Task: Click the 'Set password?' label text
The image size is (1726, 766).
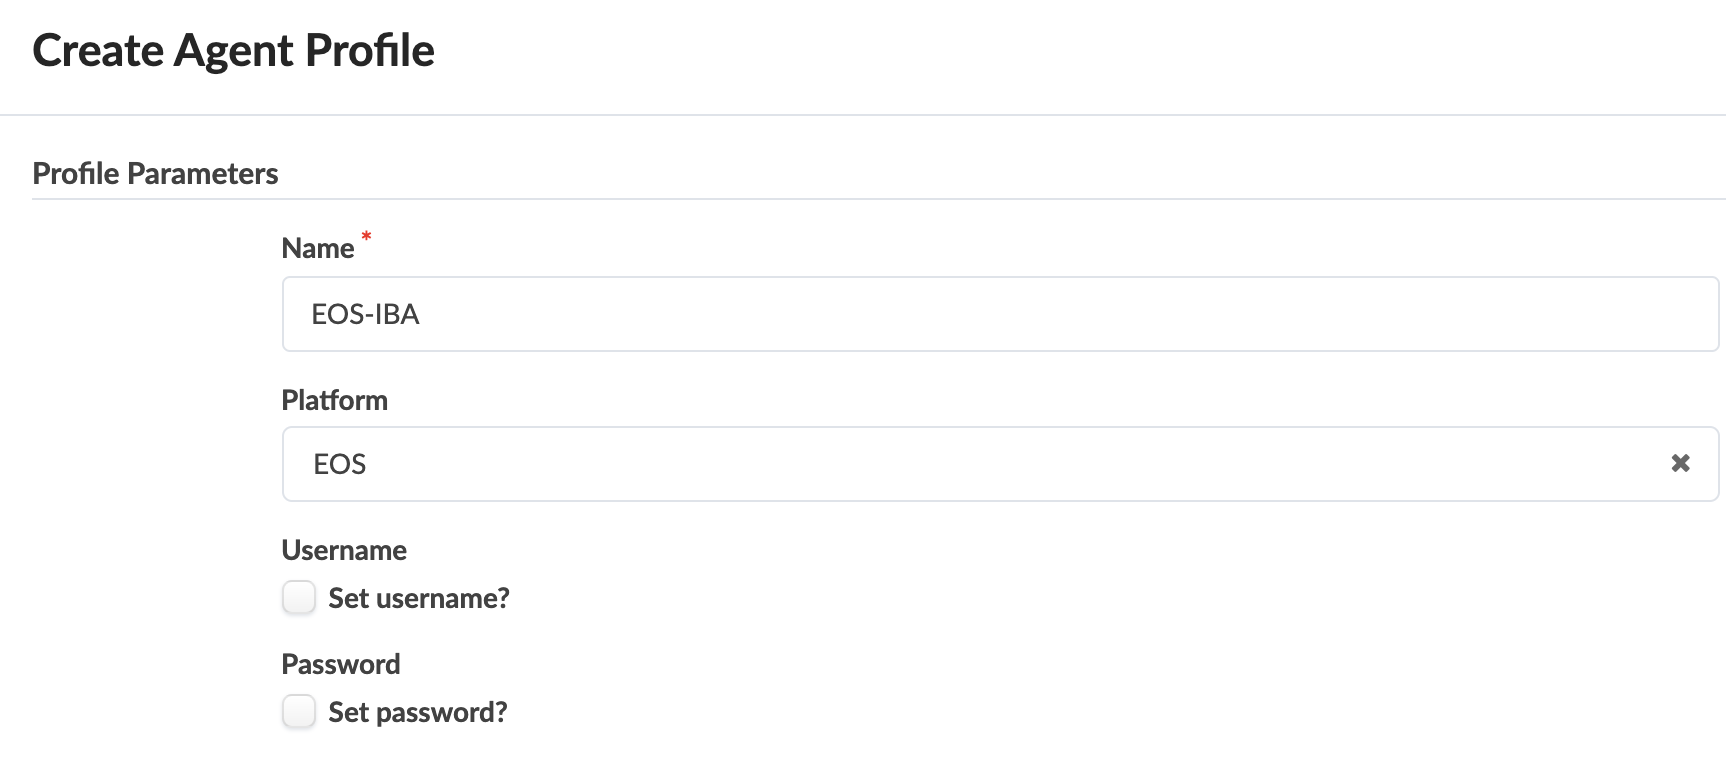Action: pos(418,712)
